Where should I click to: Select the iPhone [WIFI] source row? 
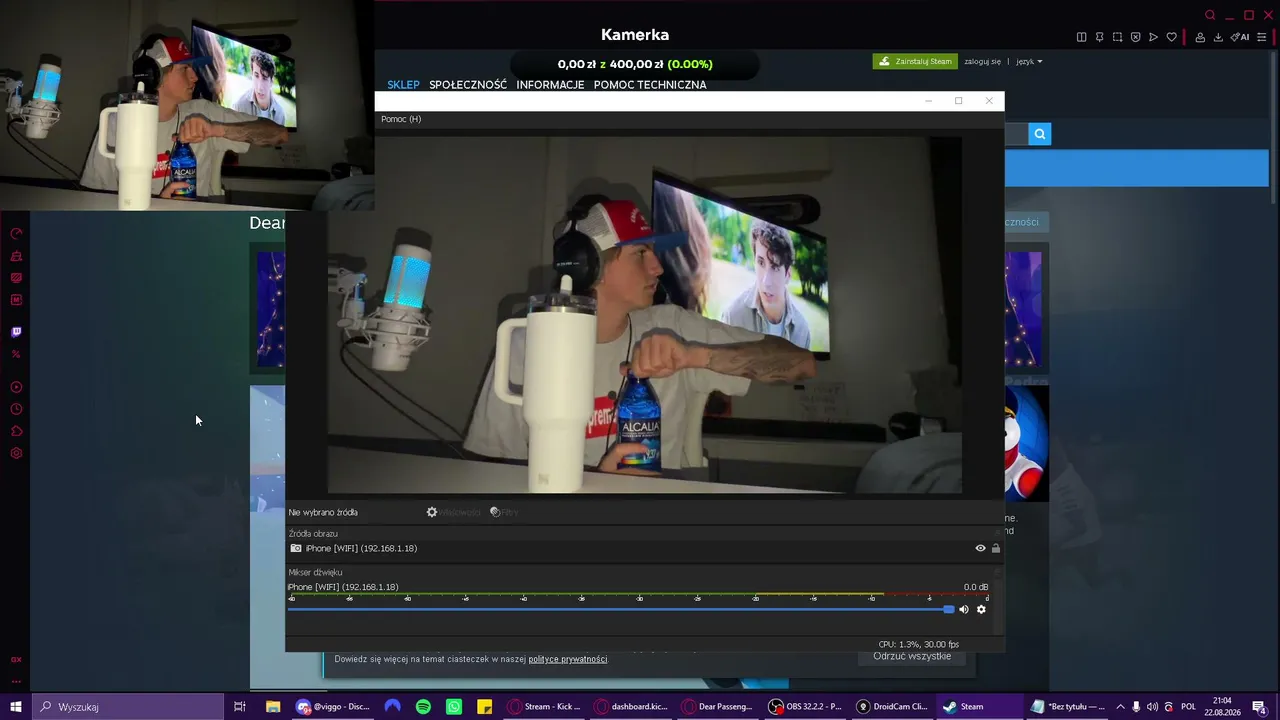pyautogui.click(x=645, y=548)
